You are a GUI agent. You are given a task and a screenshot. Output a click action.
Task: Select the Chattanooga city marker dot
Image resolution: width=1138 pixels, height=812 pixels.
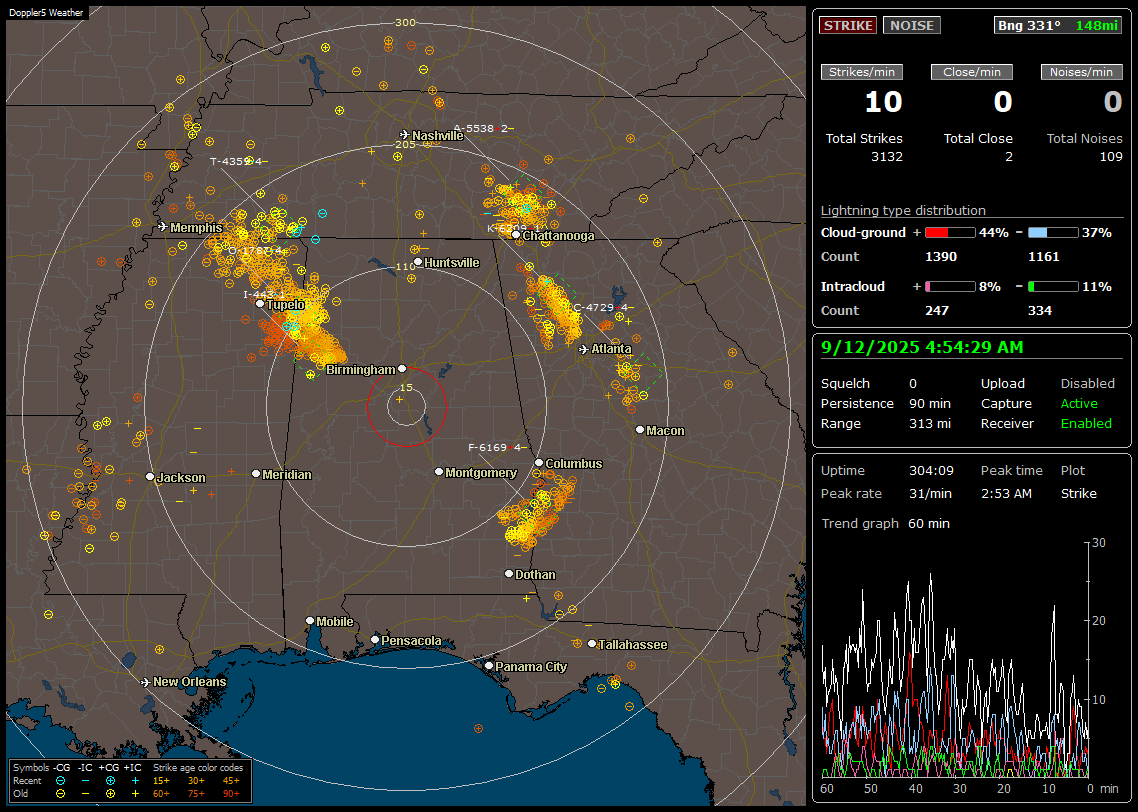coord(516,235)
